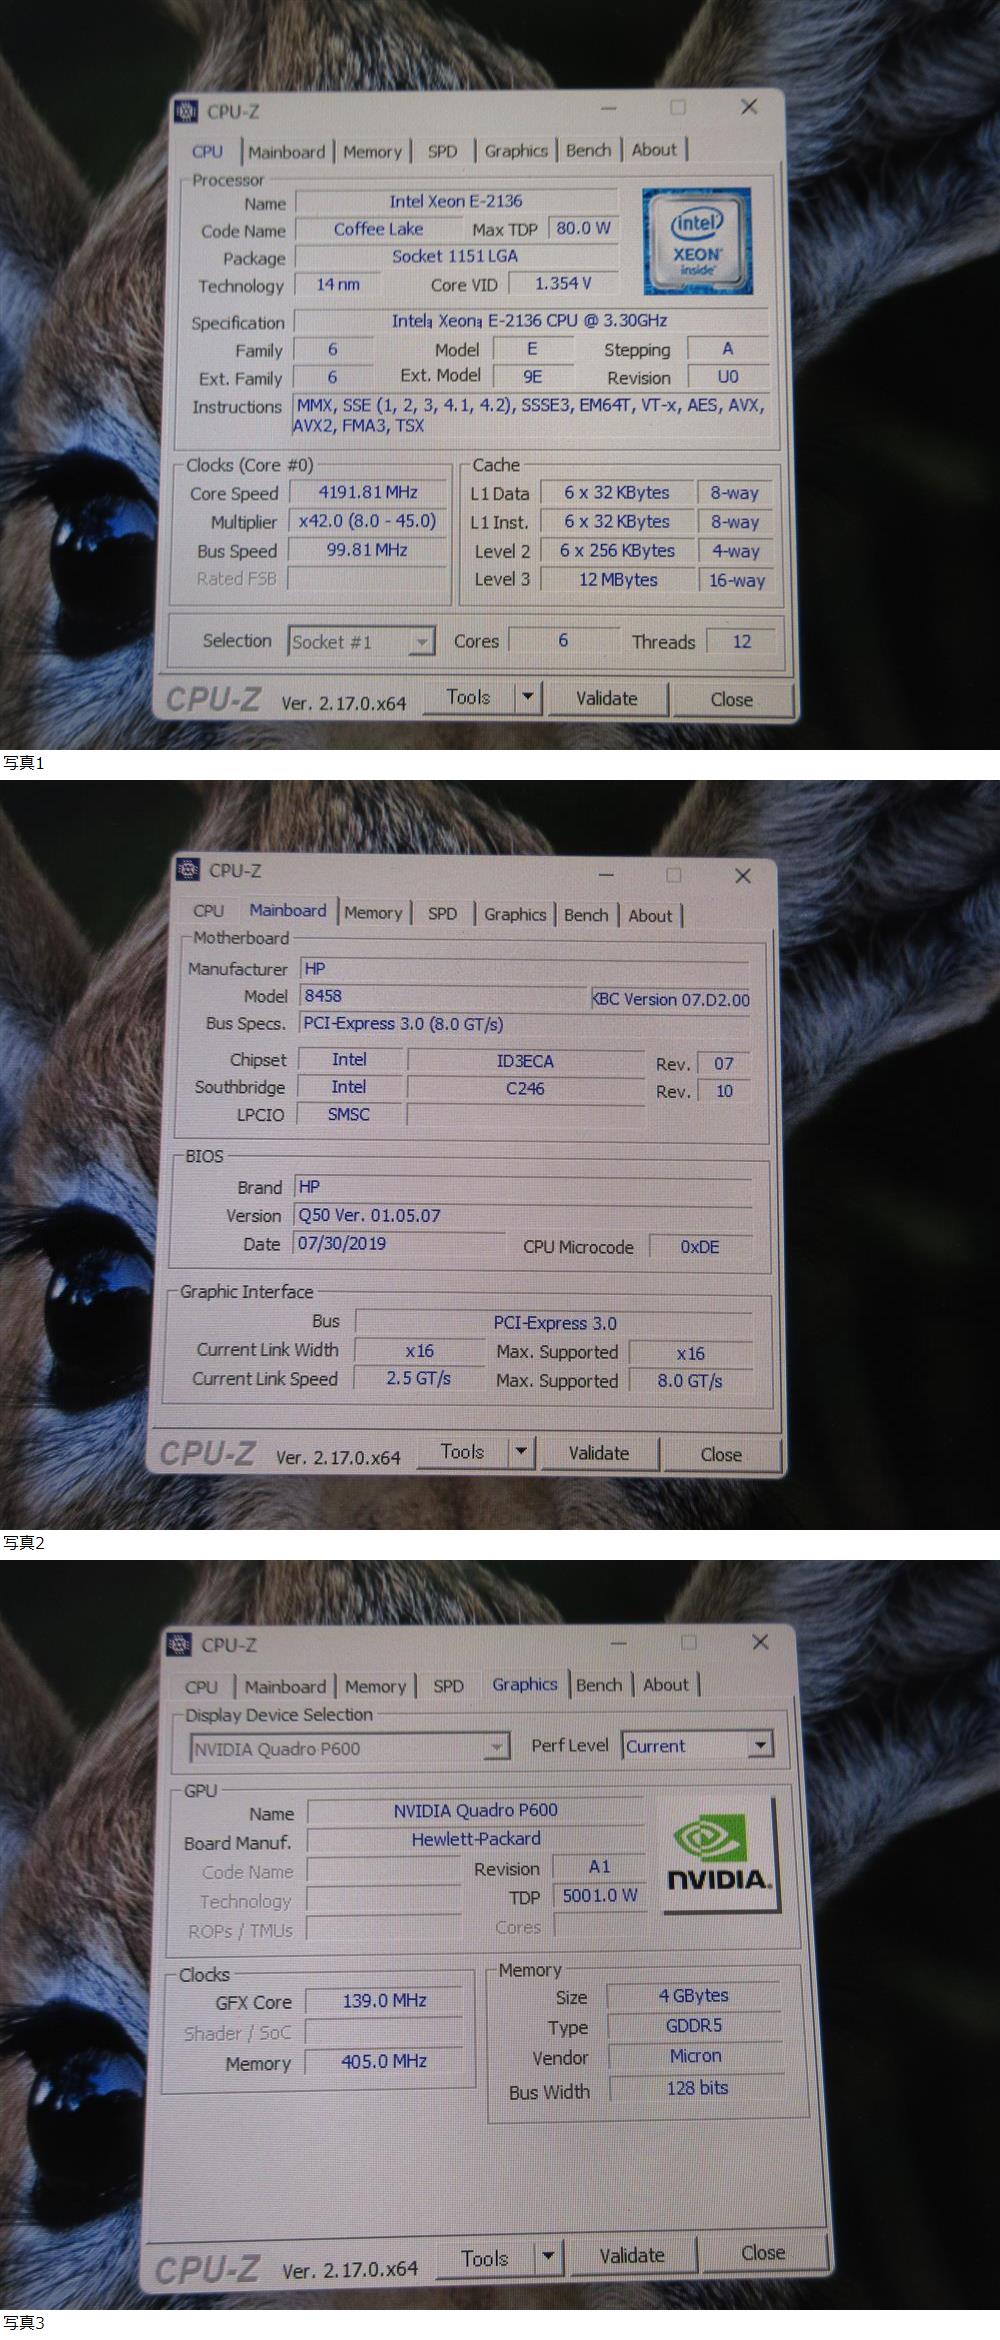Image resolution: width=1000 pixels, height=2340 pixels.
Task: Click the Intel Xeon inside logo
Action: [x=697, y=242]
